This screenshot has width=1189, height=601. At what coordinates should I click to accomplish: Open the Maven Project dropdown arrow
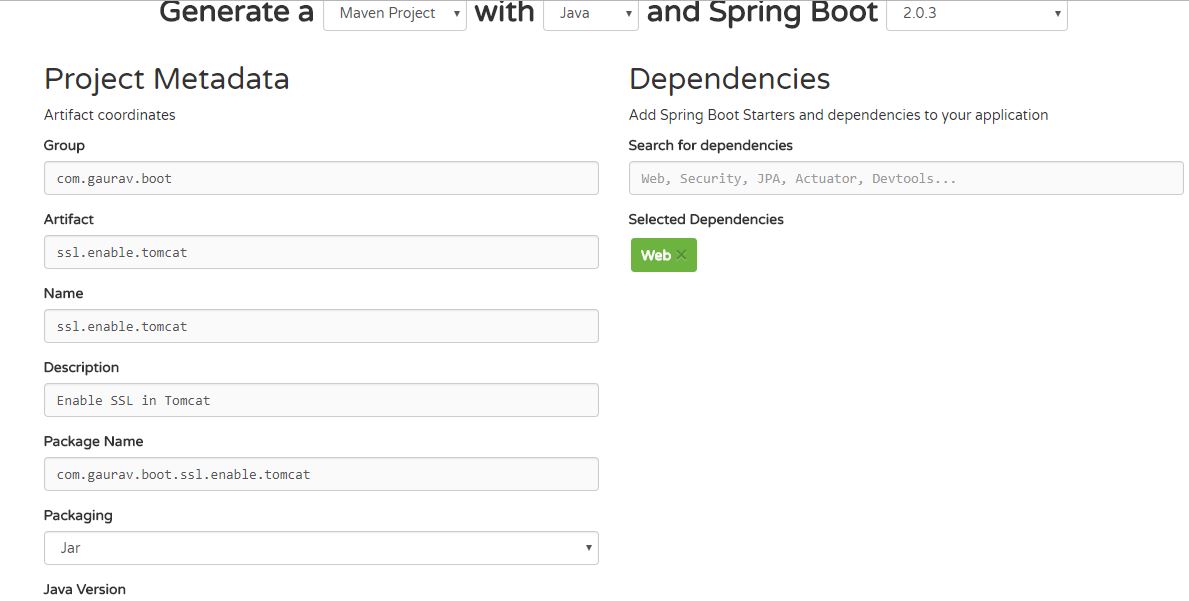point(457,14)
